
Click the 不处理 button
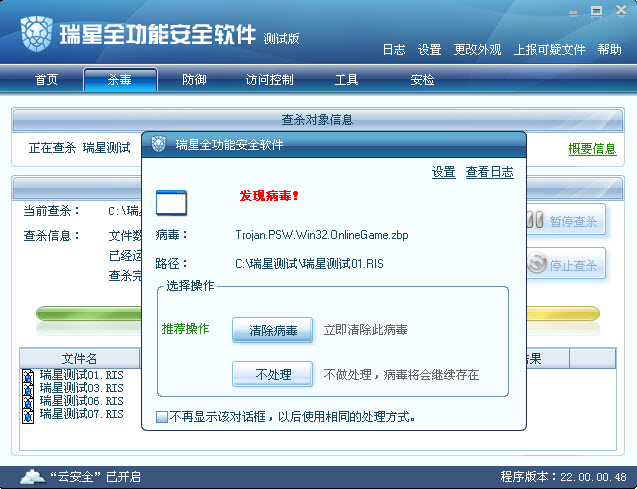[273, 374]
